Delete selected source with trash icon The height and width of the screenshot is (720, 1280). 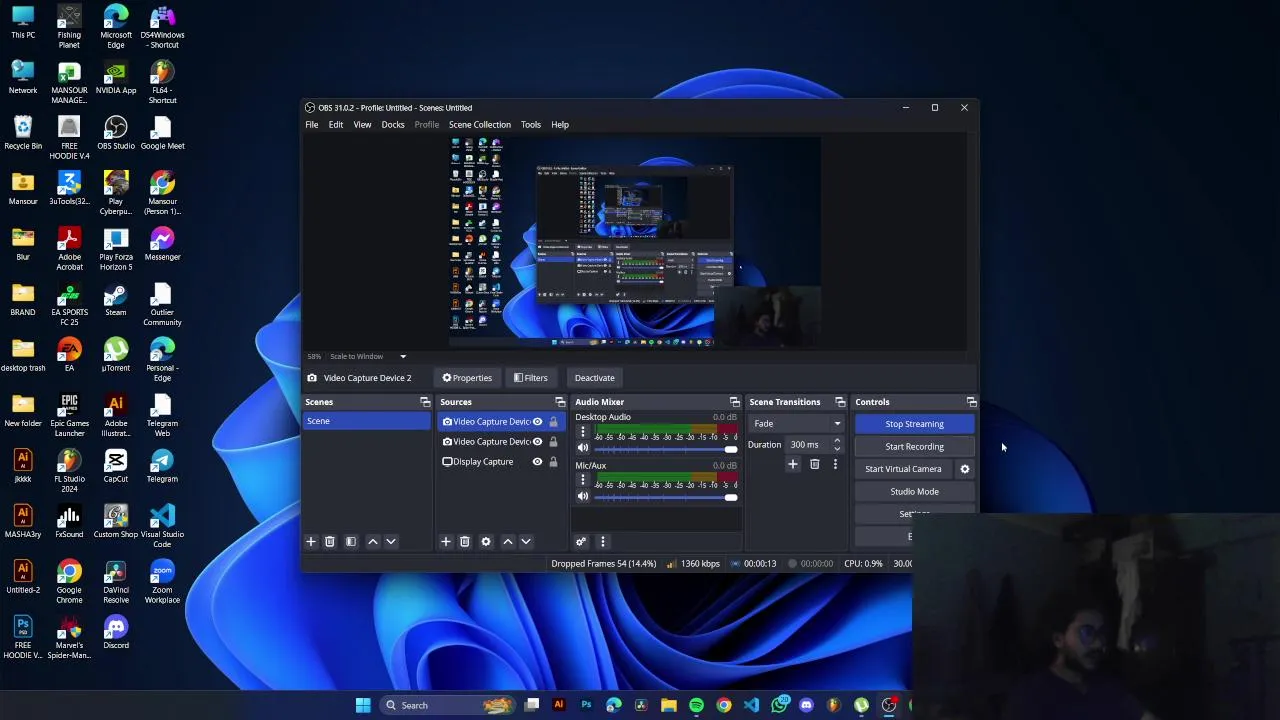click(x=464, y=541)
